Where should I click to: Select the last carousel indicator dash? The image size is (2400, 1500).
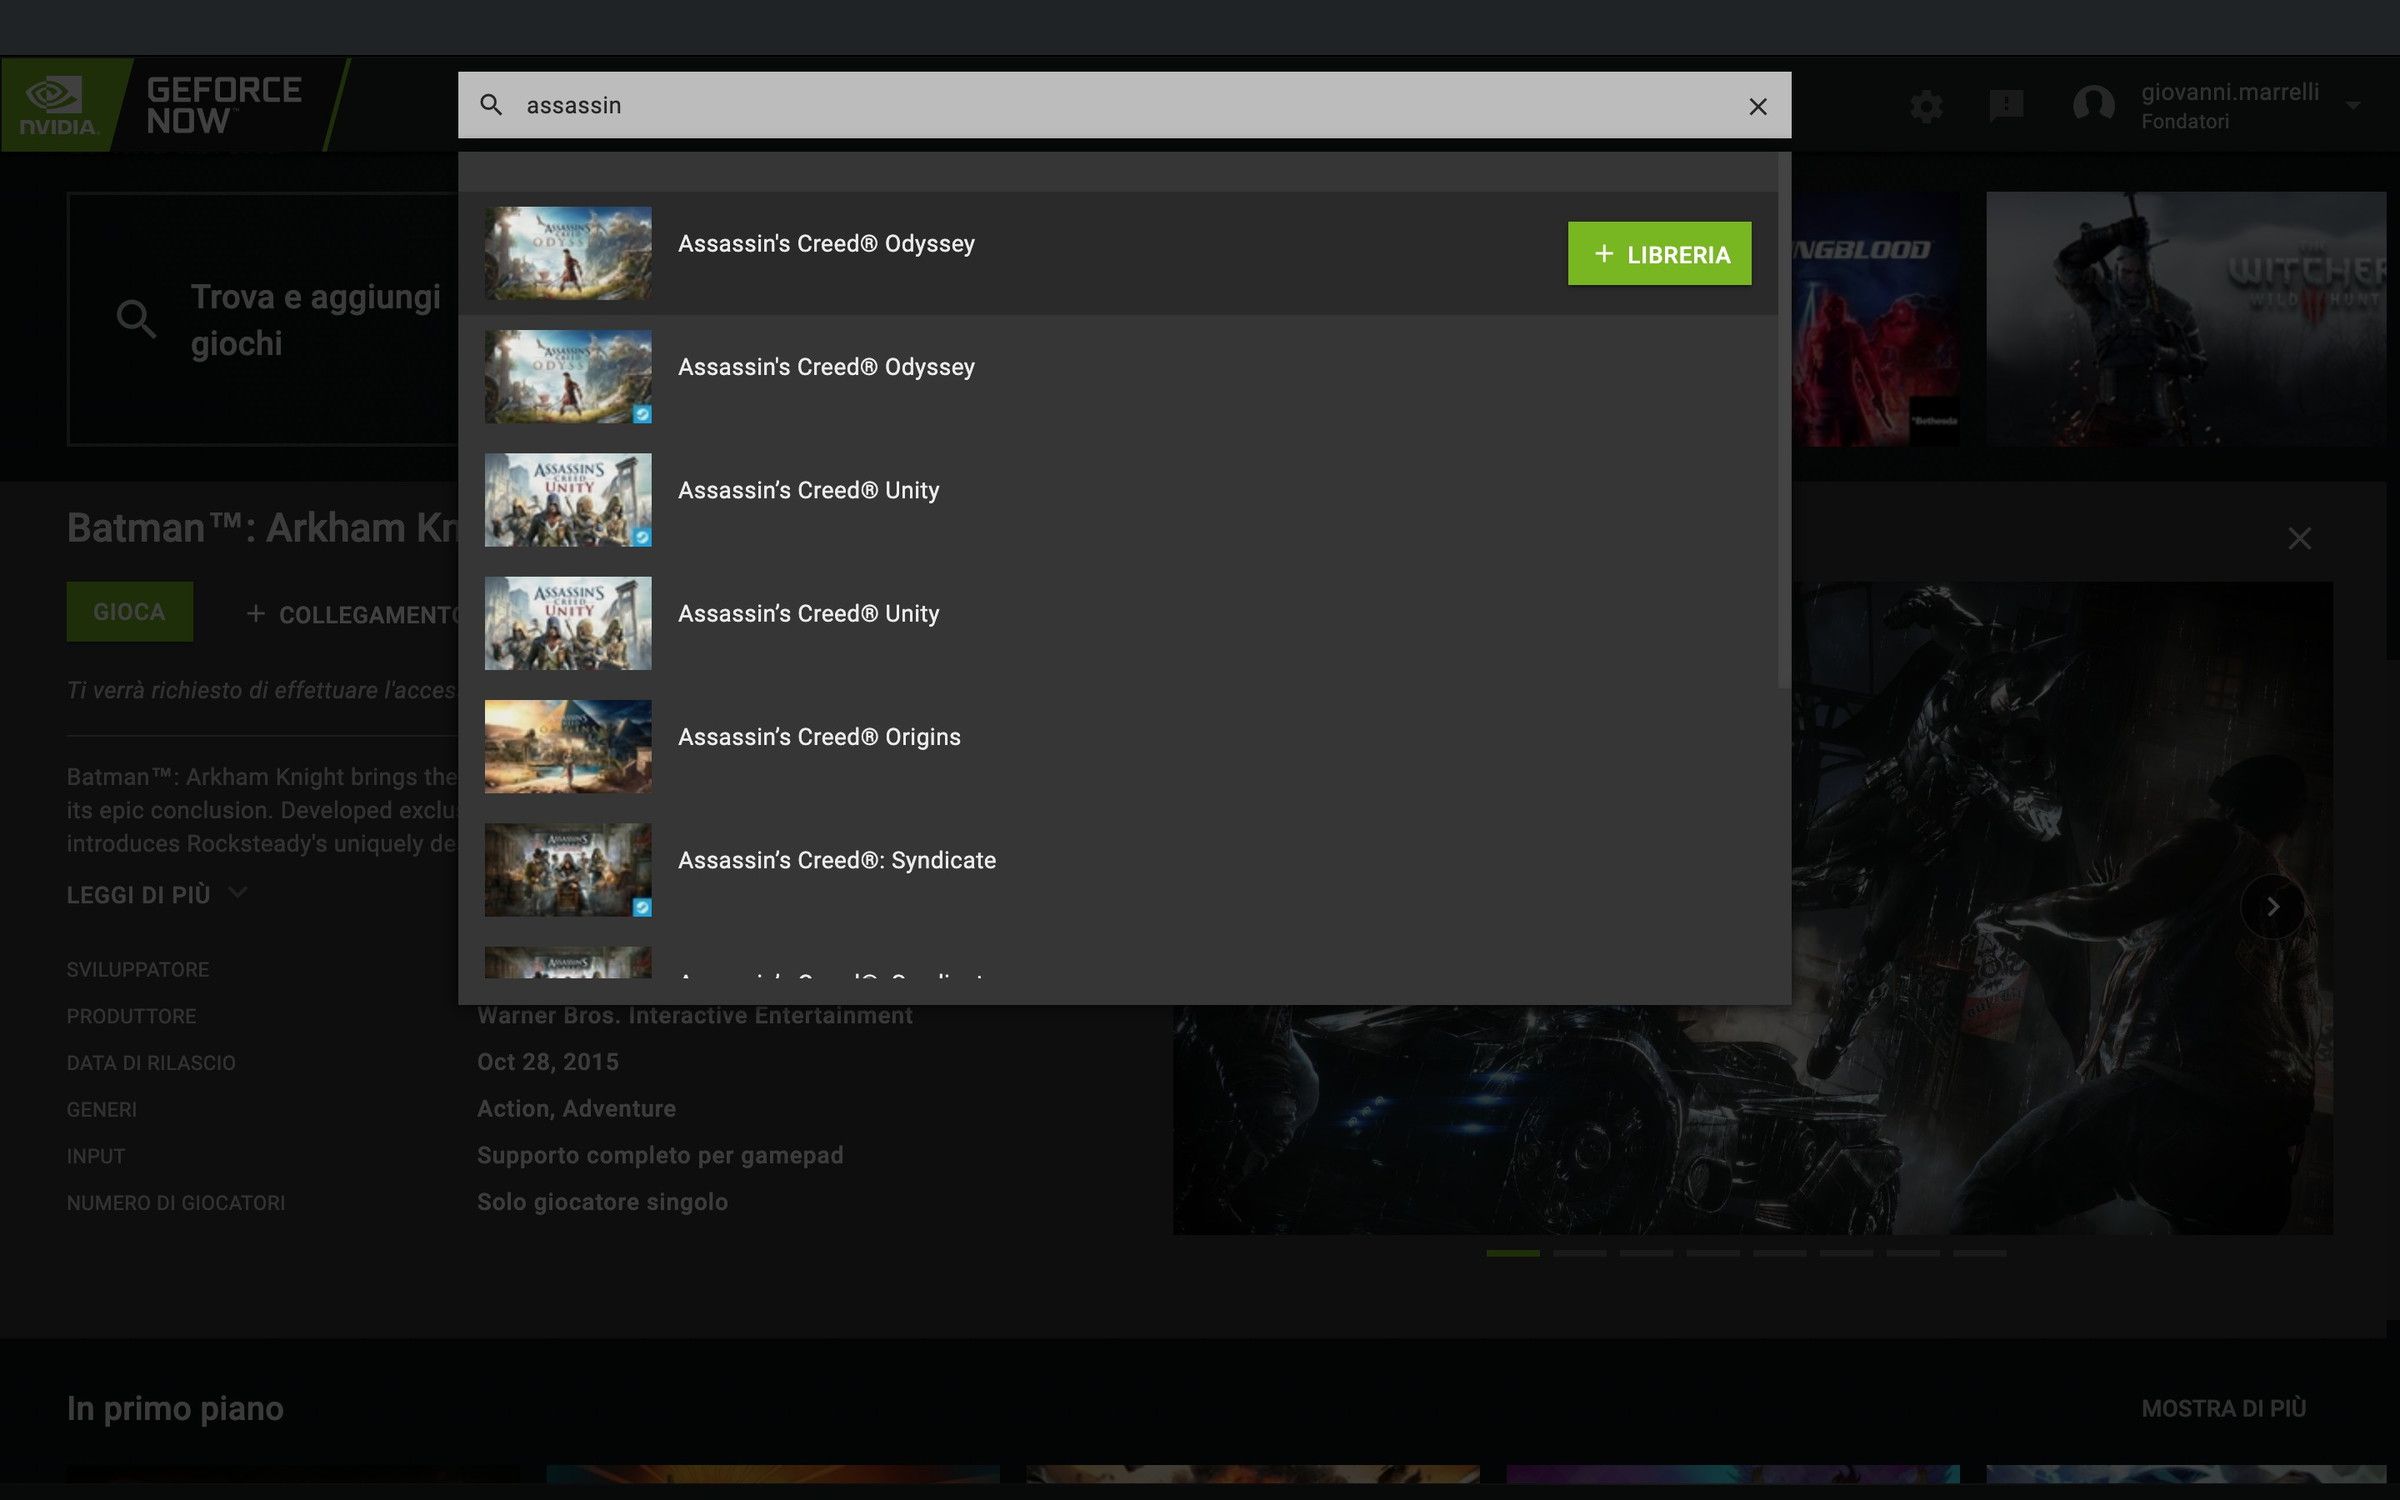point(1979,1253)
